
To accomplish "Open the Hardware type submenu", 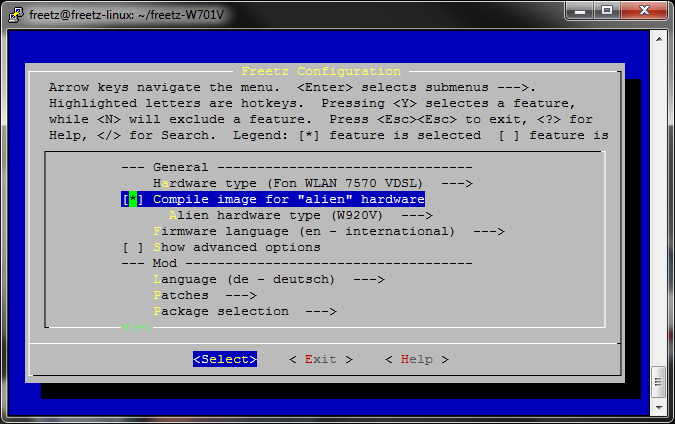I will coord(312,183).
